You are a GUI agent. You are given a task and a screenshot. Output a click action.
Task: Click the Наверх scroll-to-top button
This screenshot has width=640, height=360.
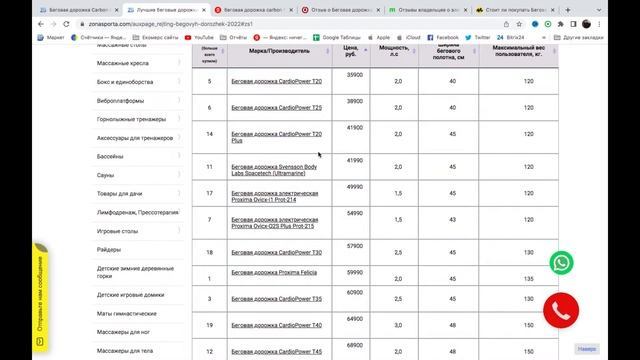[587, 349]
